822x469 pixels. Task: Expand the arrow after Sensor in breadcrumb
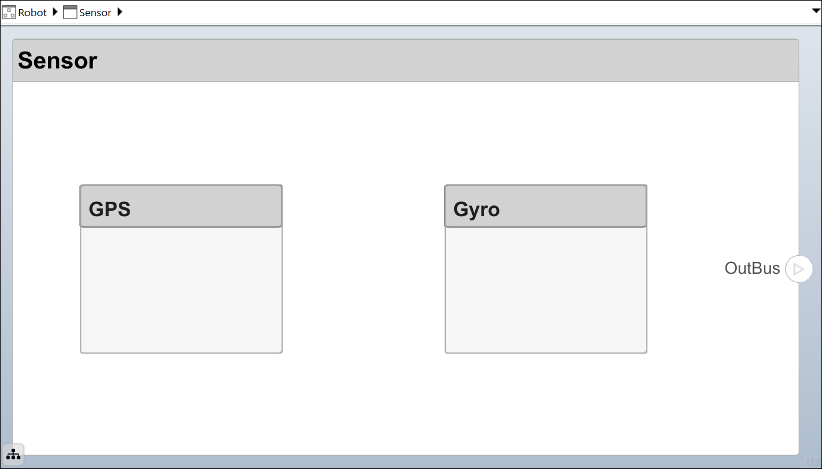pos(121,12)
